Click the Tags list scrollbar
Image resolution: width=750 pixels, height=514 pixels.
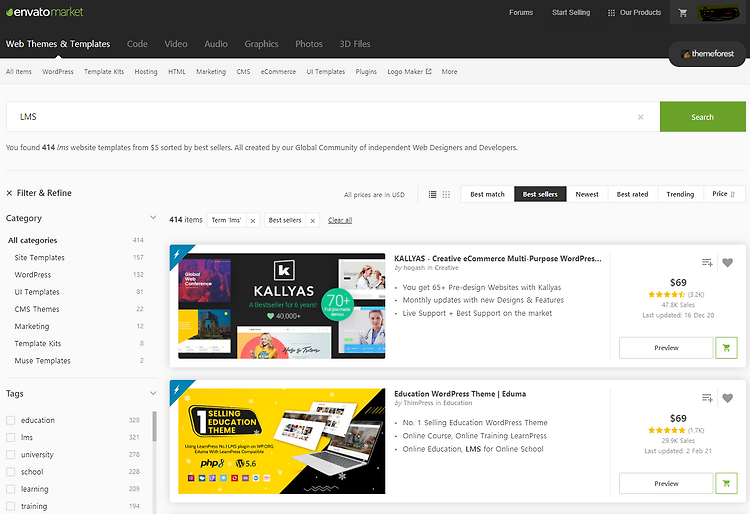154,427
